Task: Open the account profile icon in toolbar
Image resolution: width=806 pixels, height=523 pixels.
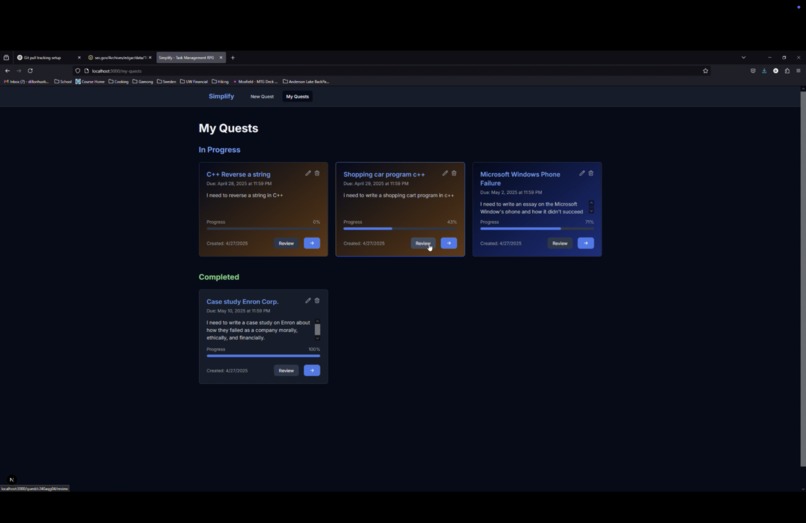Action: click(776, 71)
